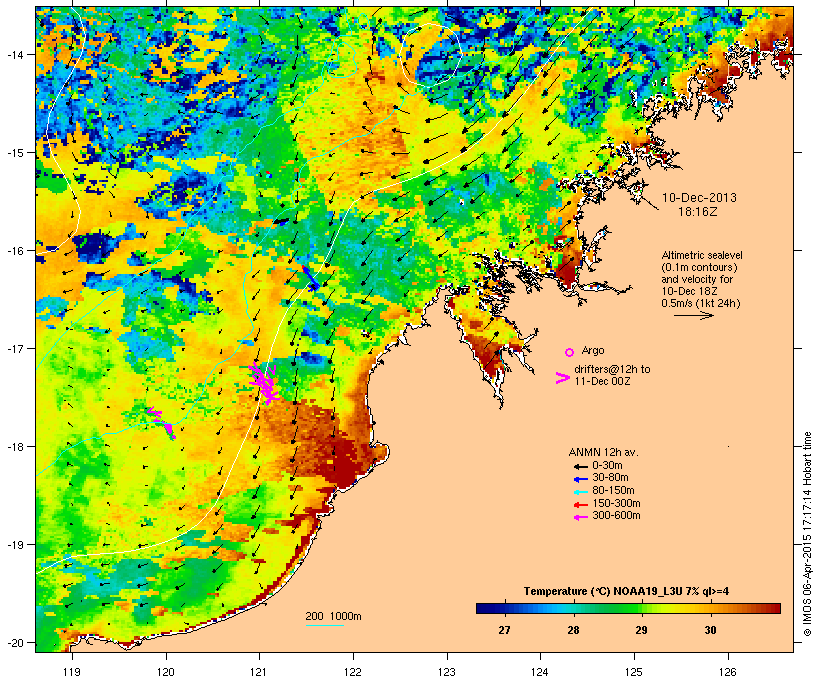Click the red 150-300m arrow legend symbol
This screenshot has height=680, width=820.
point(580,504)
